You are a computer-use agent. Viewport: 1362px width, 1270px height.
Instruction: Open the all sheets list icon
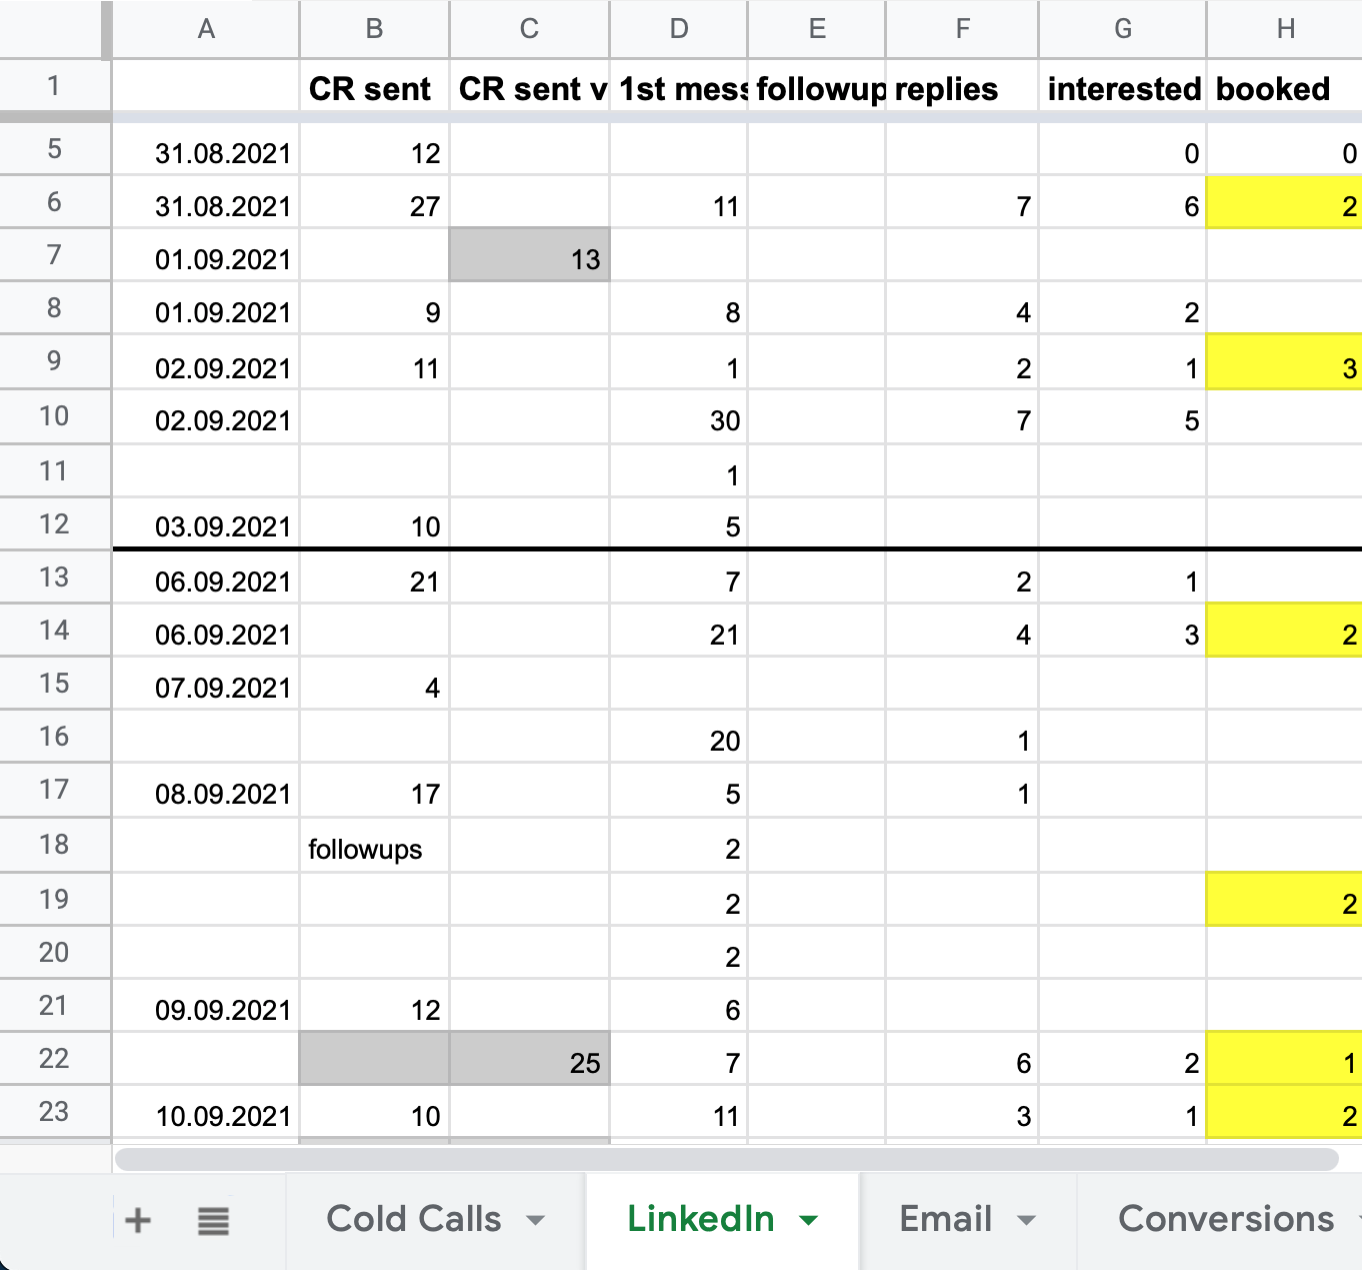[x=213, y=1220]
